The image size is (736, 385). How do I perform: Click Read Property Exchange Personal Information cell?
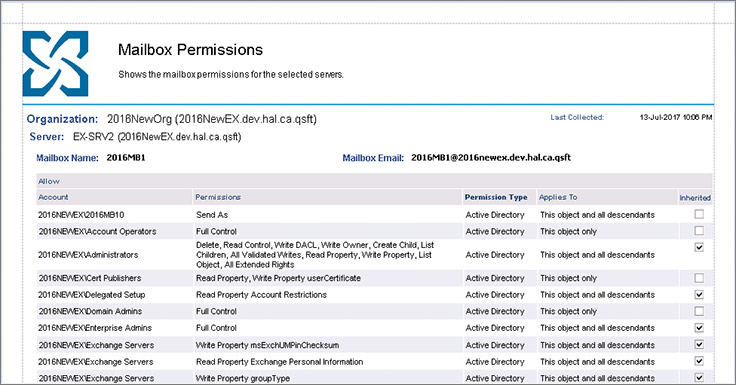pos(280,362)
